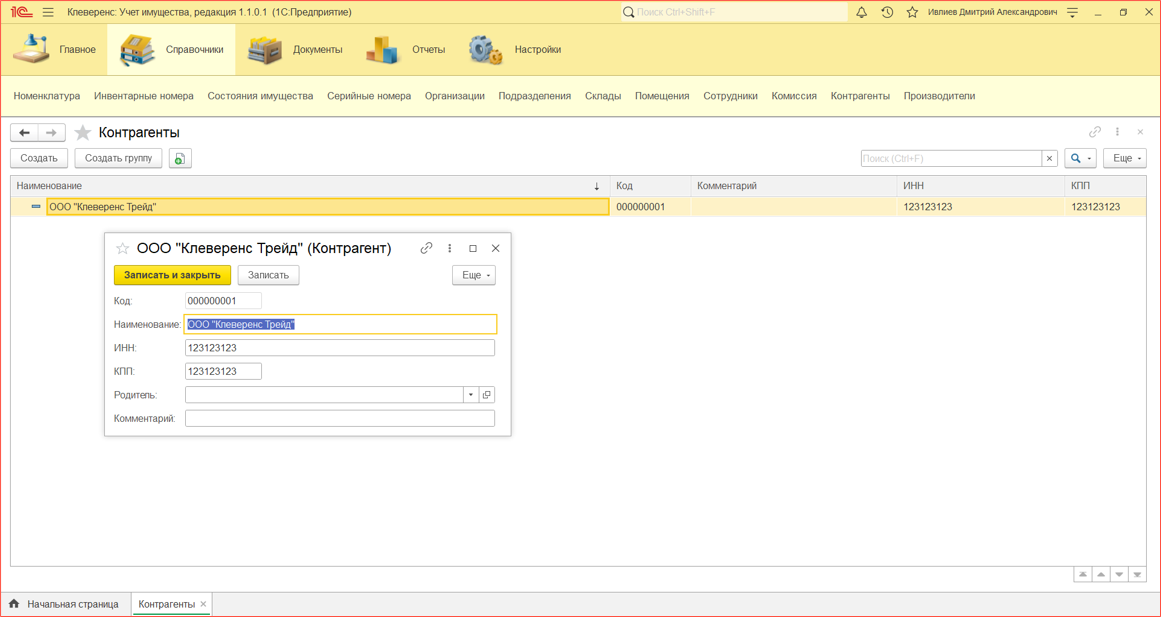Open the Главное section
This screenshot has width=1161, height=617.
point(54,50)
